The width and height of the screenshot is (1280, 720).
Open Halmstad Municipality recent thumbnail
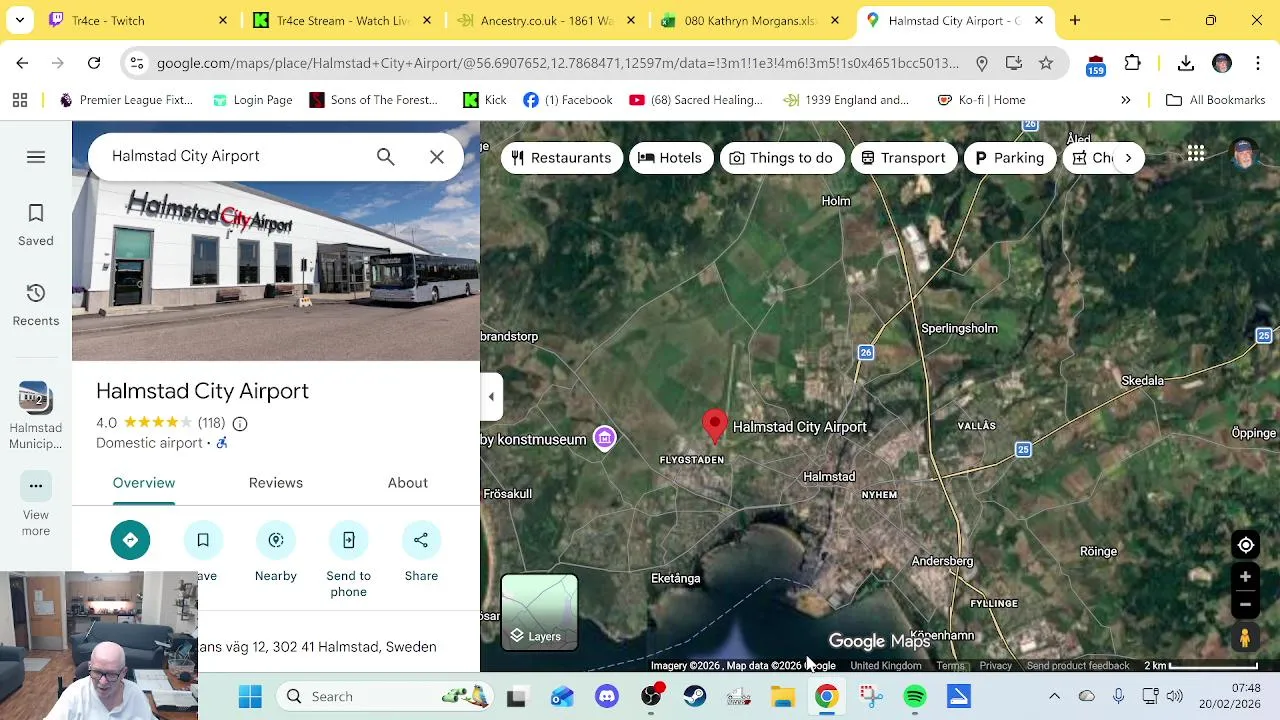[x=36, y=416]
